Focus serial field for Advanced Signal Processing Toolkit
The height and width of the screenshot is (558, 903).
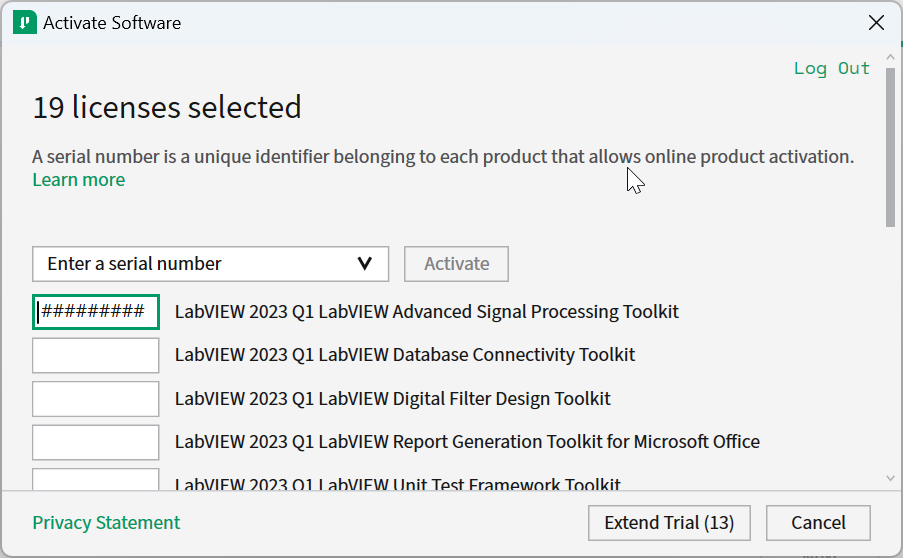pyautogui.click(x=96, y=312)
